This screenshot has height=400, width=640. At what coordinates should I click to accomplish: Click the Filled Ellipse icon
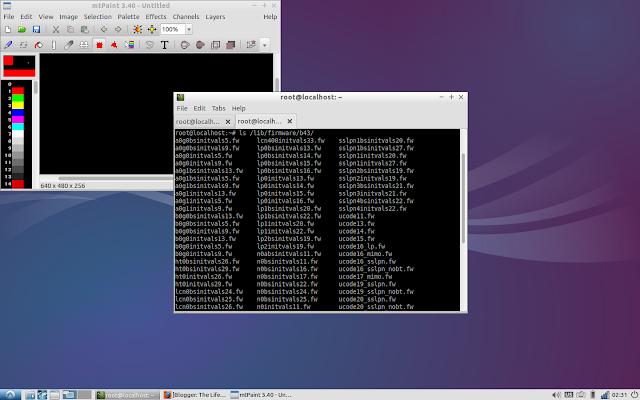click(x=200, y=45)
